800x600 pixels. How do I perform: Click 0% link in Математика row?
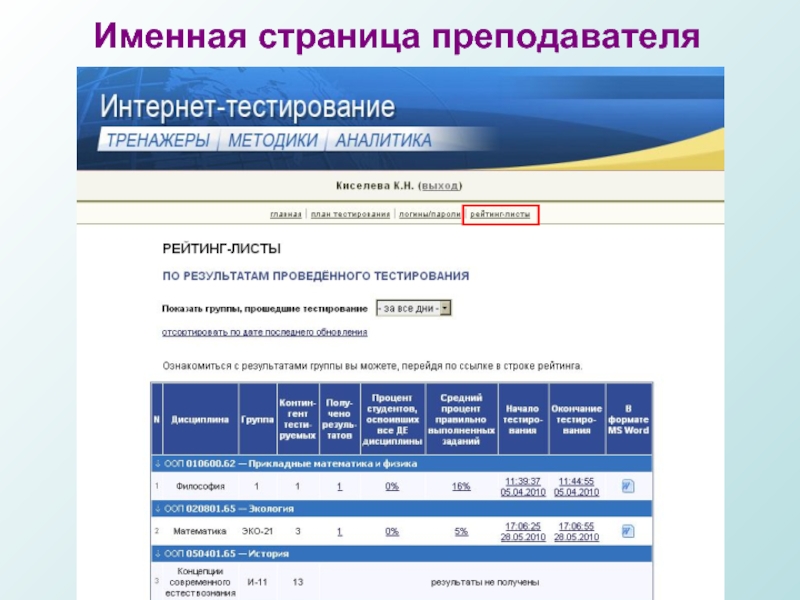click(392, 532)
